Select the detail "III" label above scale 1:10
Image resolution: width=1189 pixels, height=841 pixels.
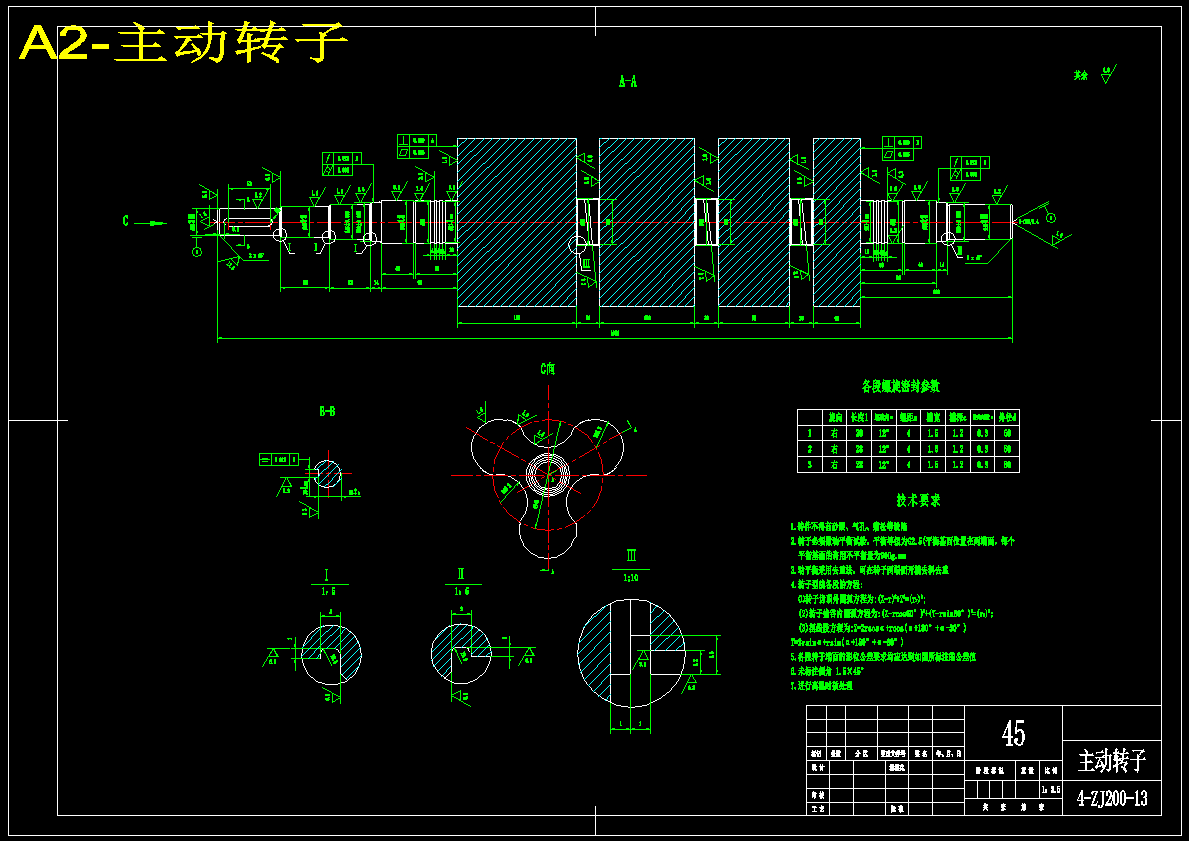point(632,557)
